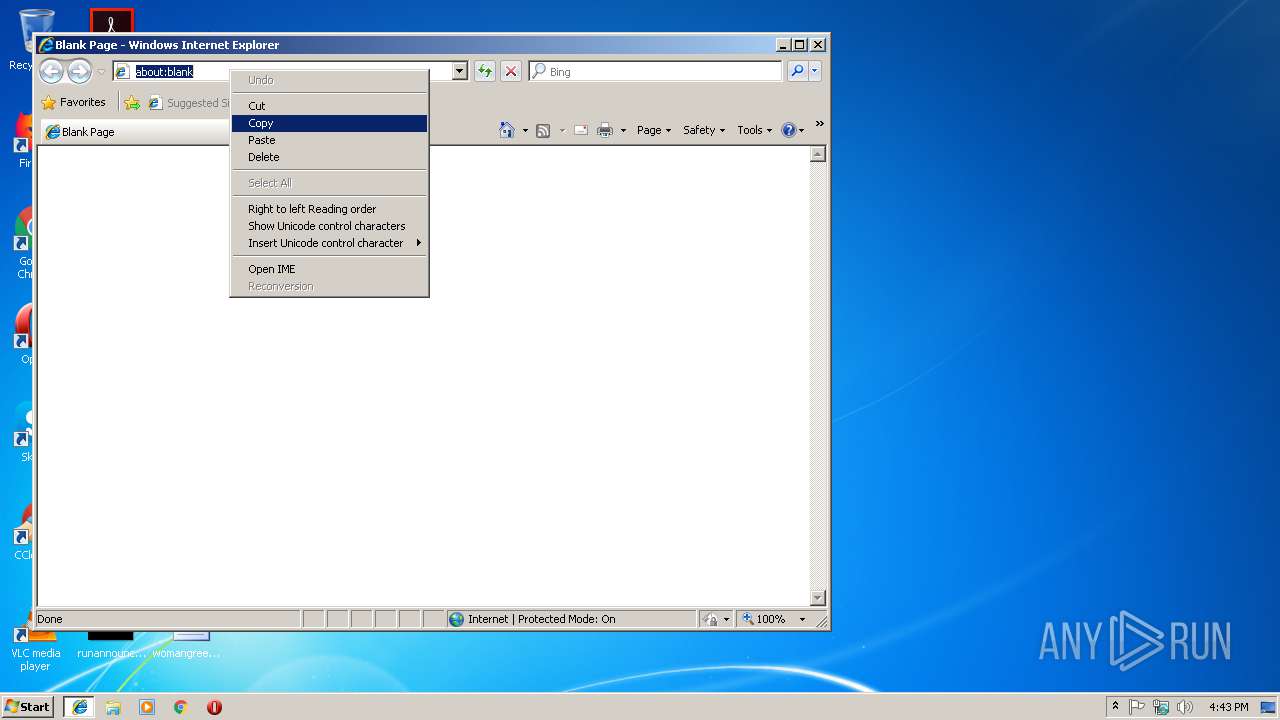Image resolution: width=1280 pixels, height=720 pixels.
Task: Open Windows Explorer from taskbar
Action: pyautogui.click(x=113, y=707)
